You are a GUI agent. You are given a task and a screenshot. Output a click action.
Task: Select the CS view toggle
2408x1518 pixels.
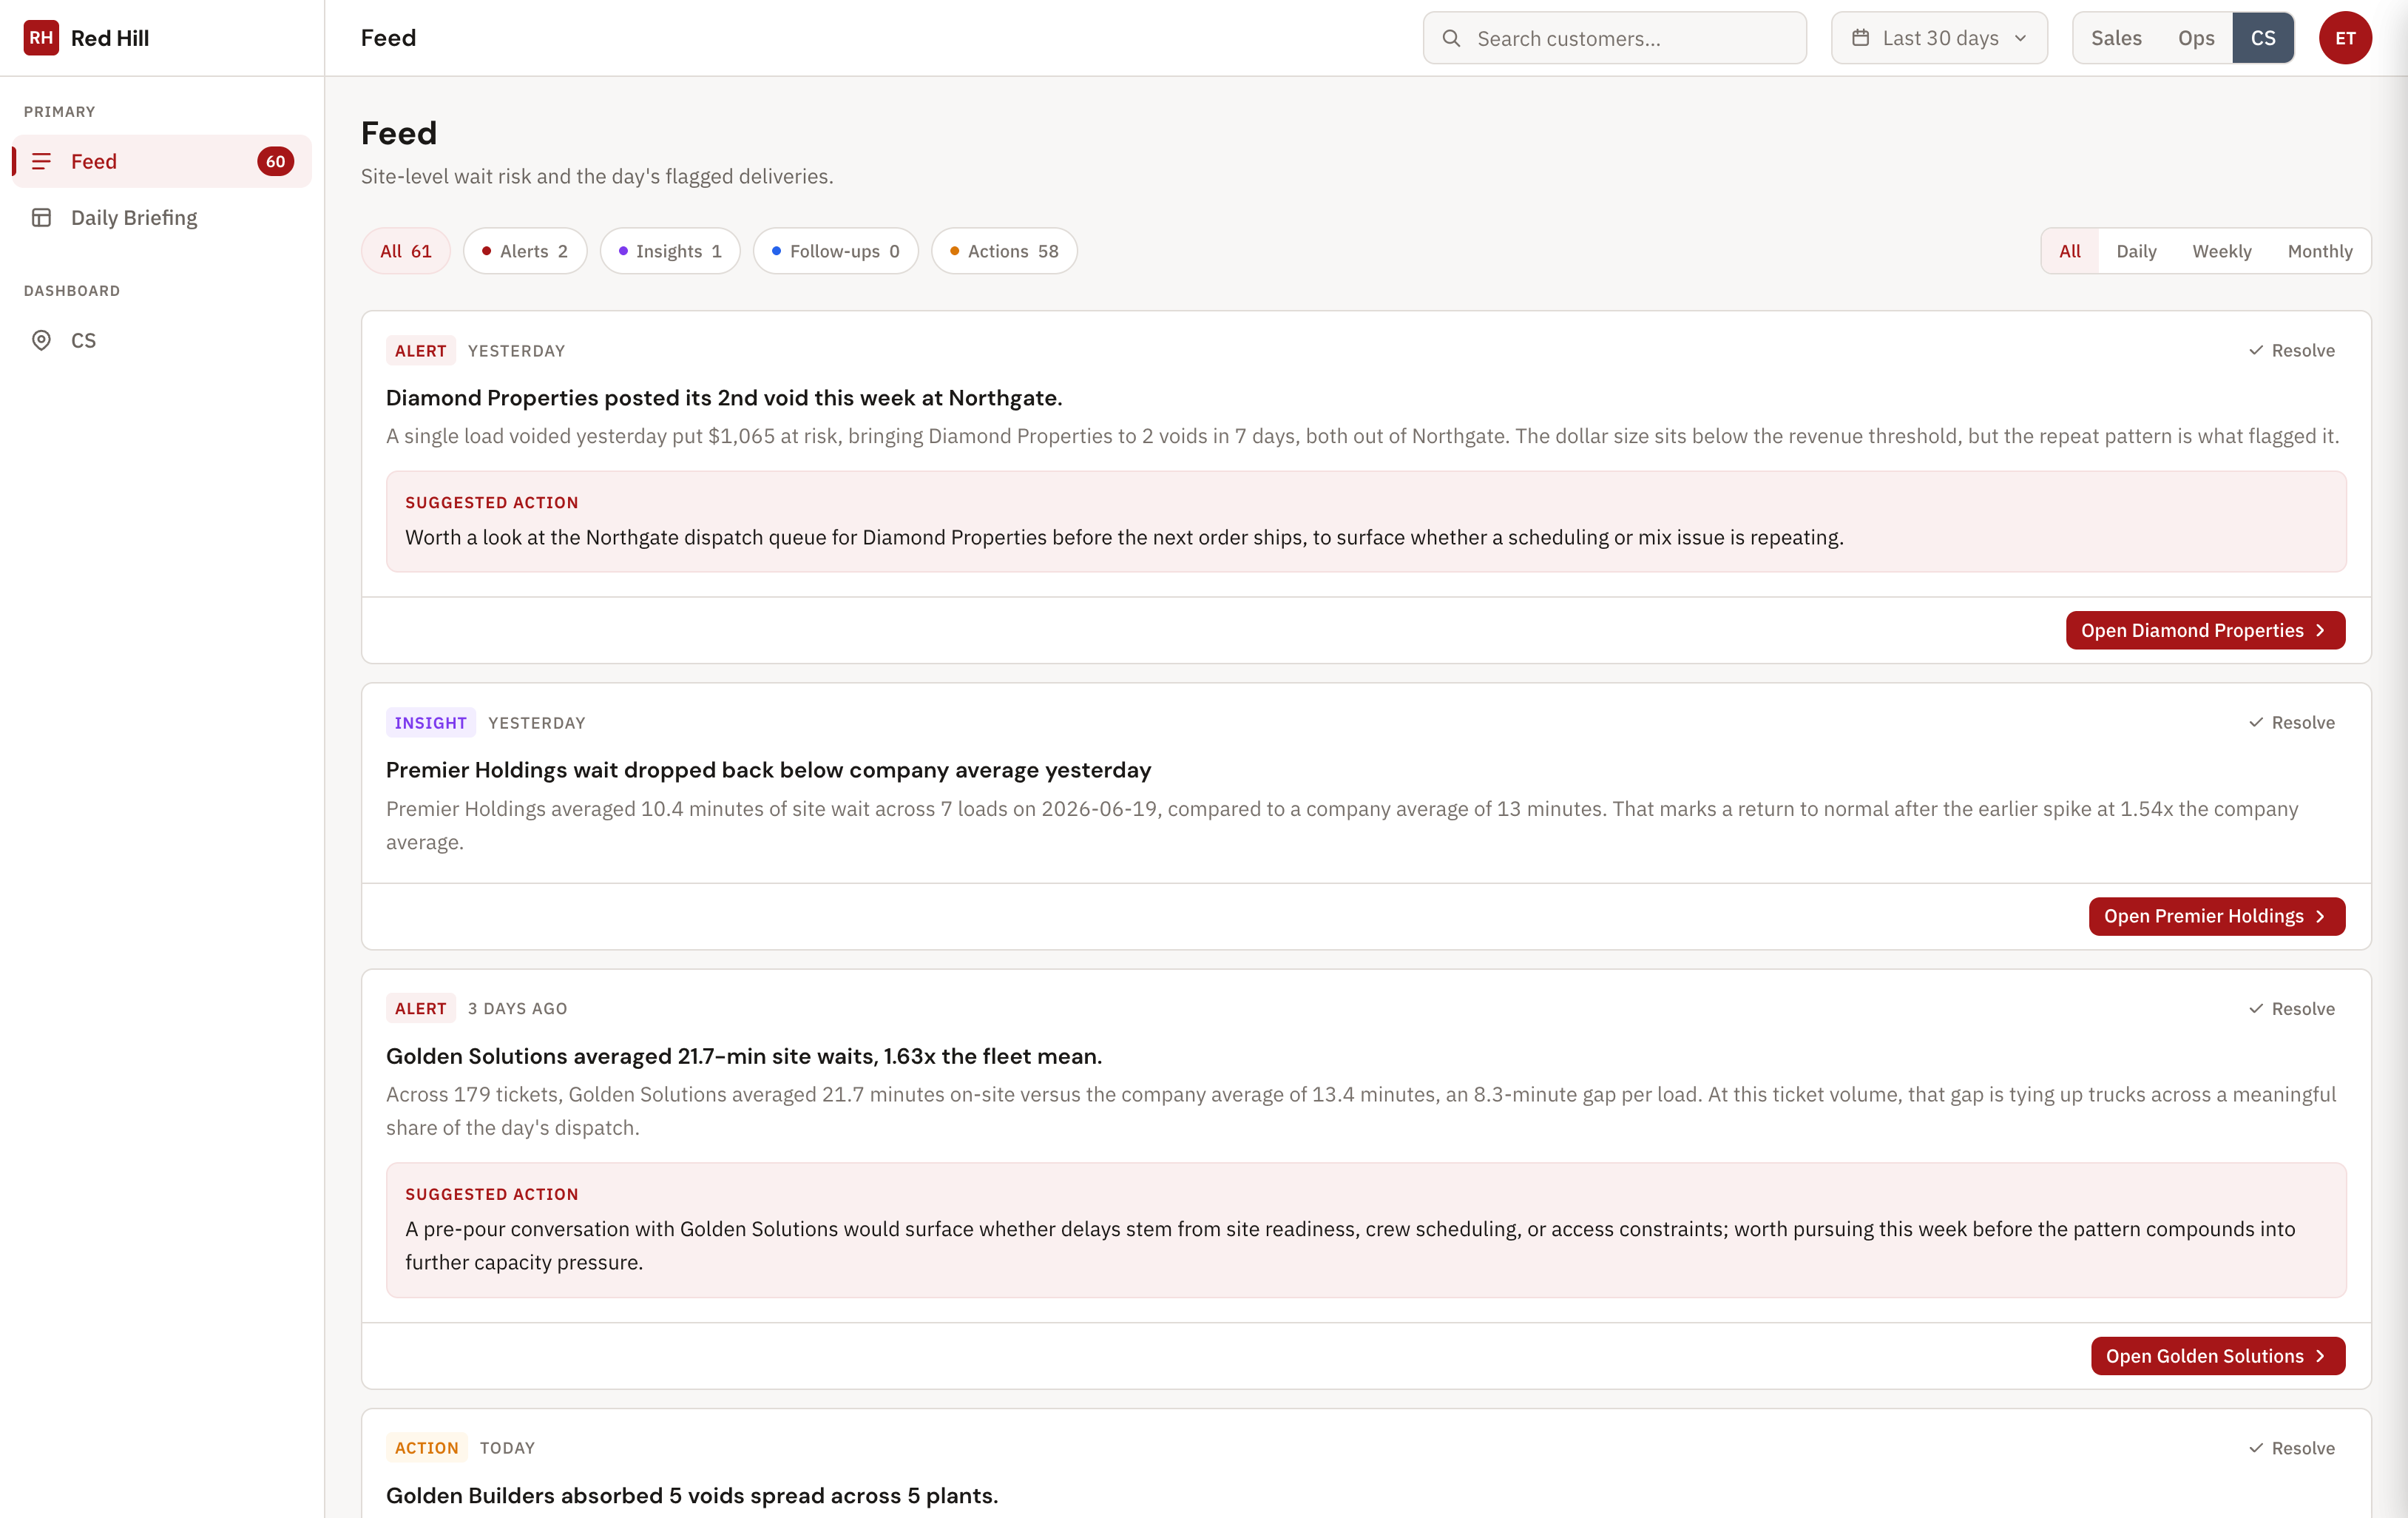click(x=2263, y=38)
